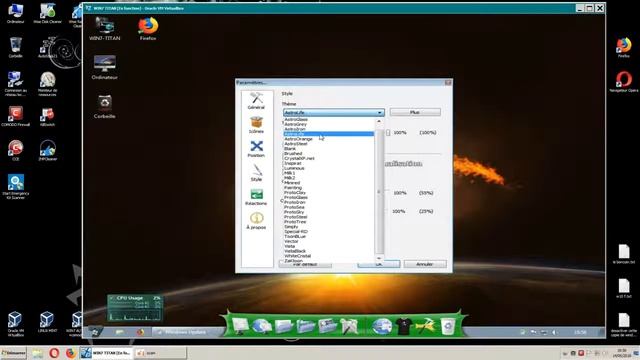Click Opera icon in host taskbar

coord(54,353)
